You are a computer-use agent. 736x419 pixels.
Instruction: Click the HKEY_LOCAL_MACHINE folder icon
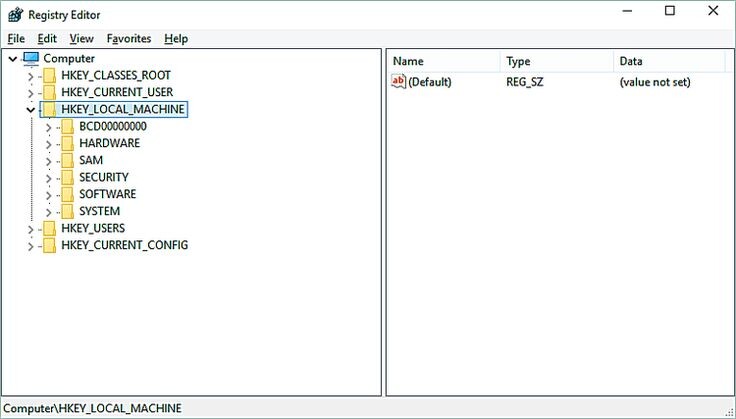point(49,109)
